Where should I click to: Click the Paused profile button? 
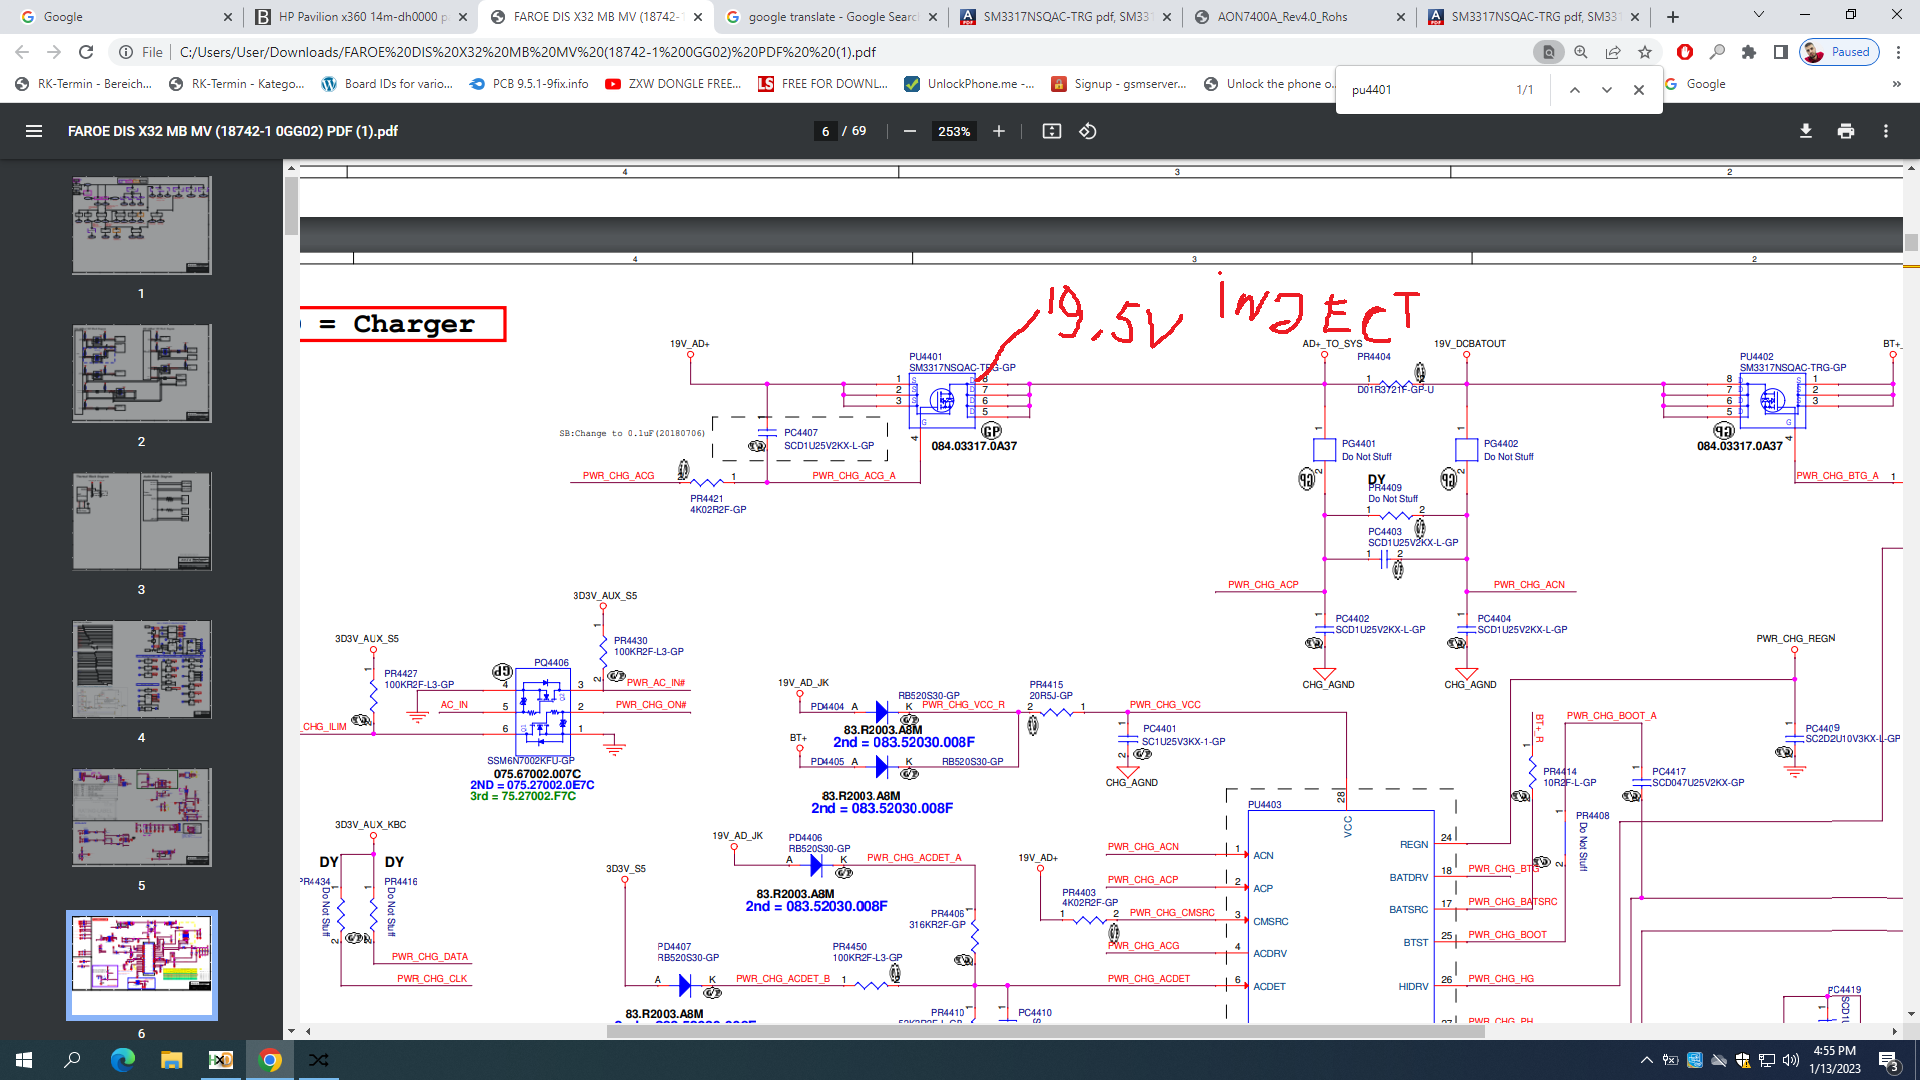[x=1839, y=52]
